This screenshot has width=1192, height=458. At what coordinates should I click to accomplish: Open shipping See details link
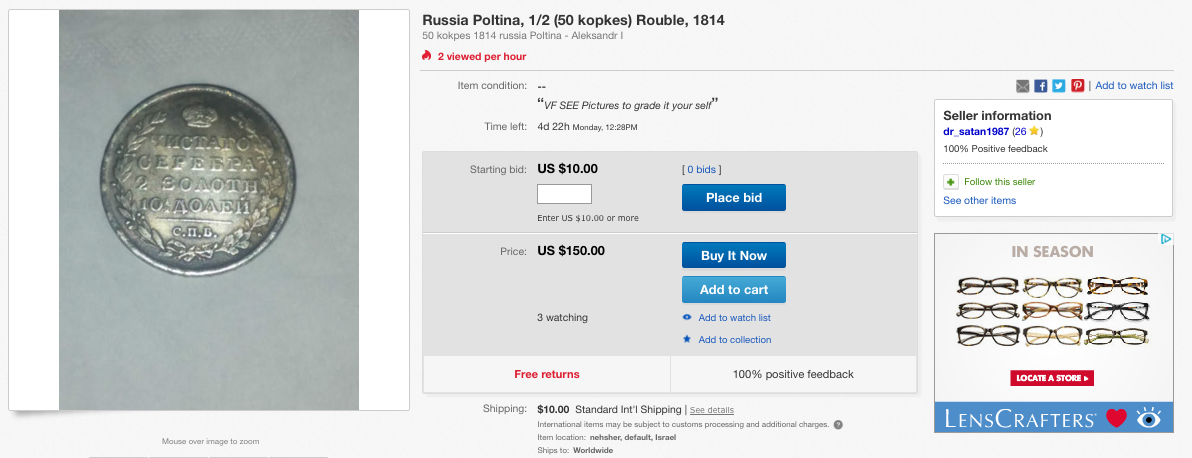point(712,410)
